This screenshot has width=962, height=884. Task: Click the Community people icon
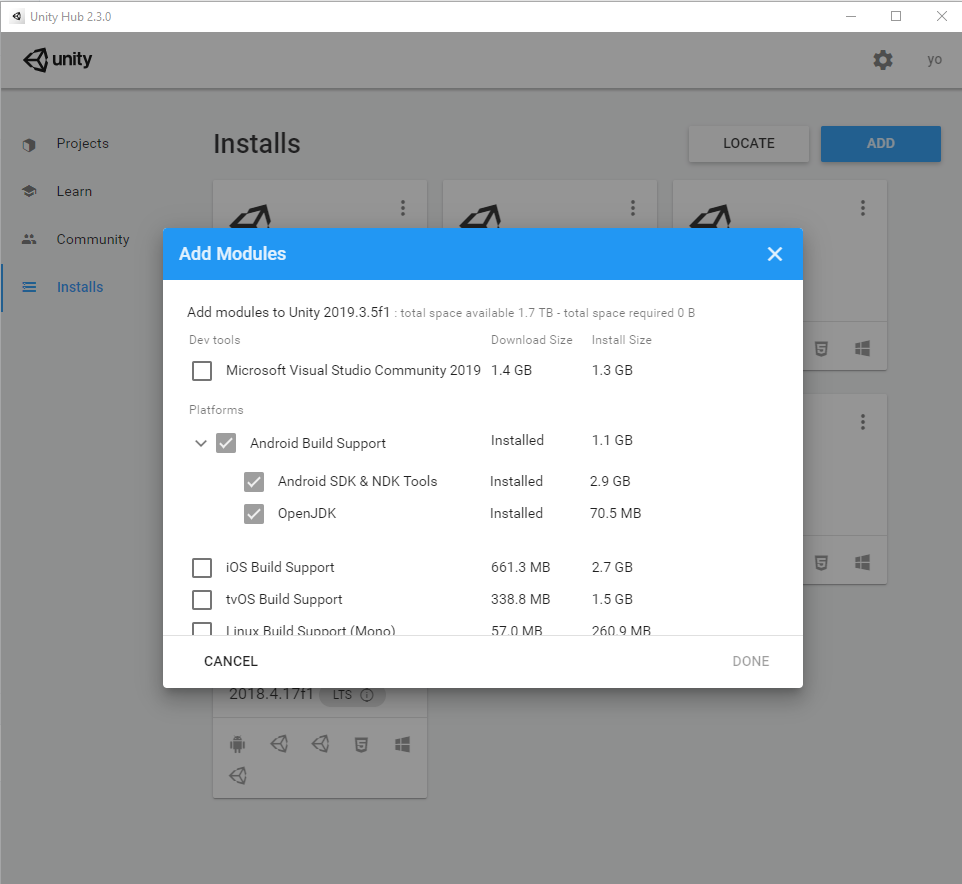pos(29,239)
